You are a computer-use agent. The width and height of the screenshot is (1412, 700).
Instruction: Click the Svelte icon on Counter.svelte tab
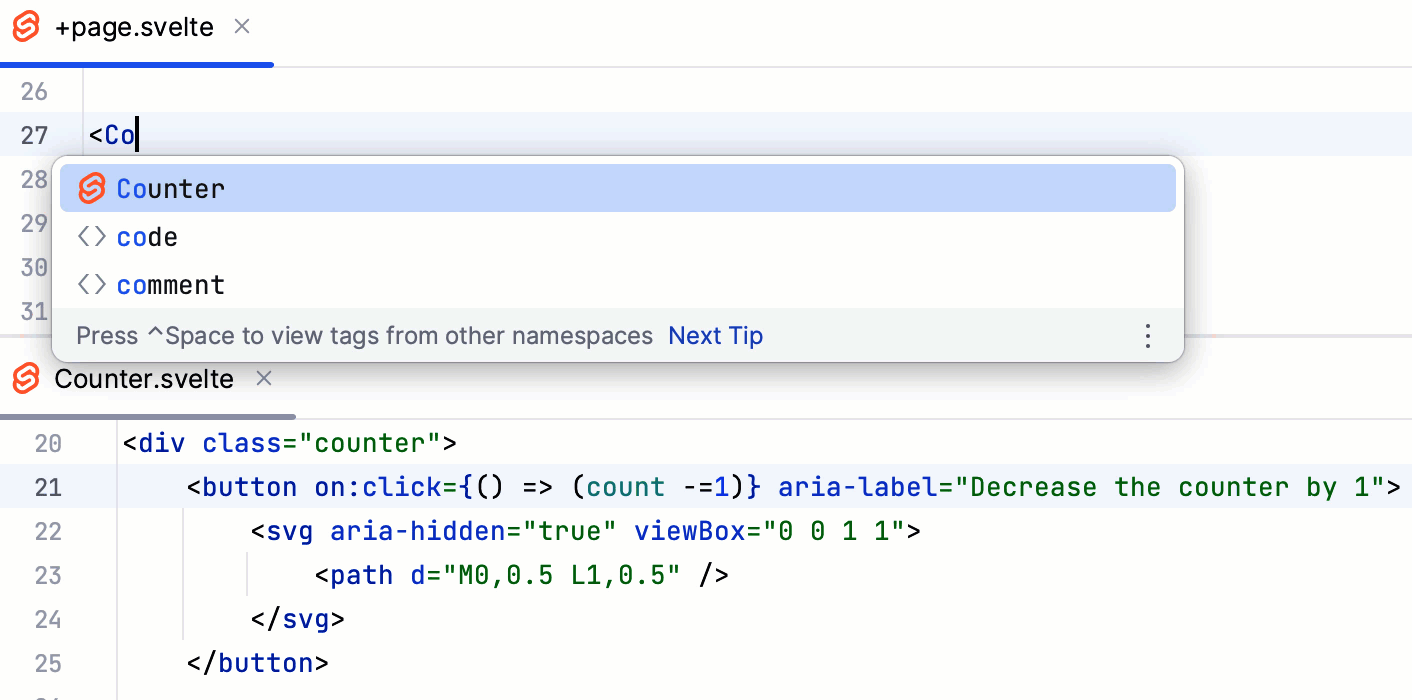26,379
